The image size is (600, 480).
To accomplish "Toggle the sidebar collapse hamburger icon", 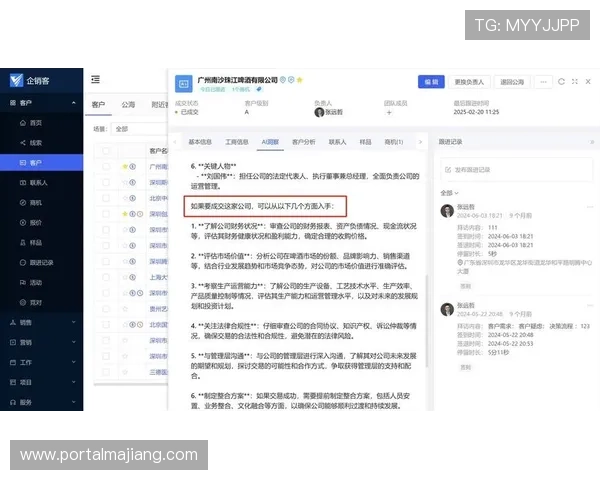I will tap(95, 79).
